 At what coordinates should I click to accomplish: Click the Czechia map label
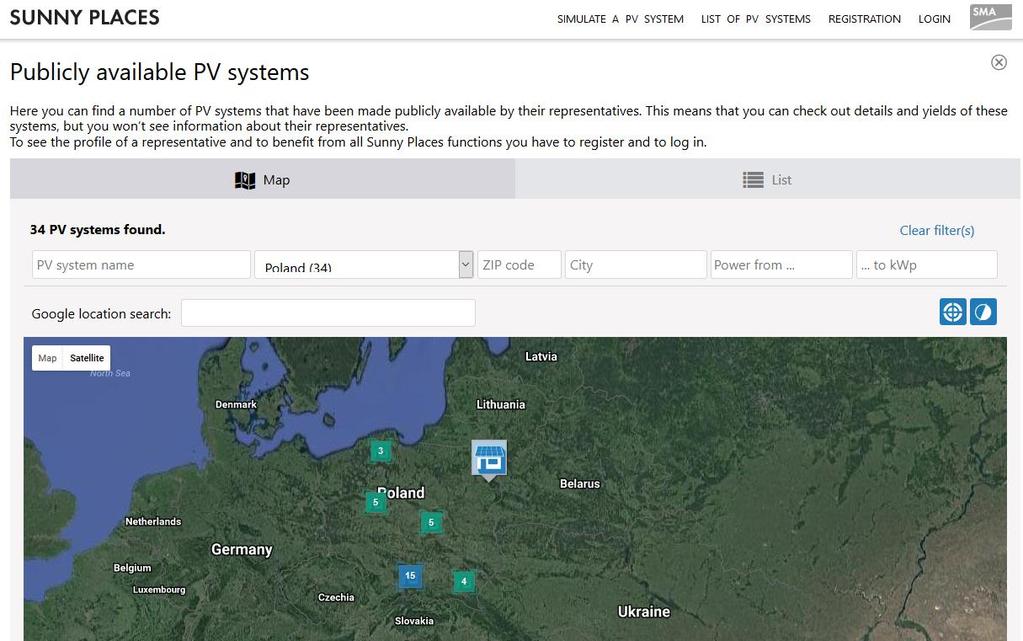336,597
